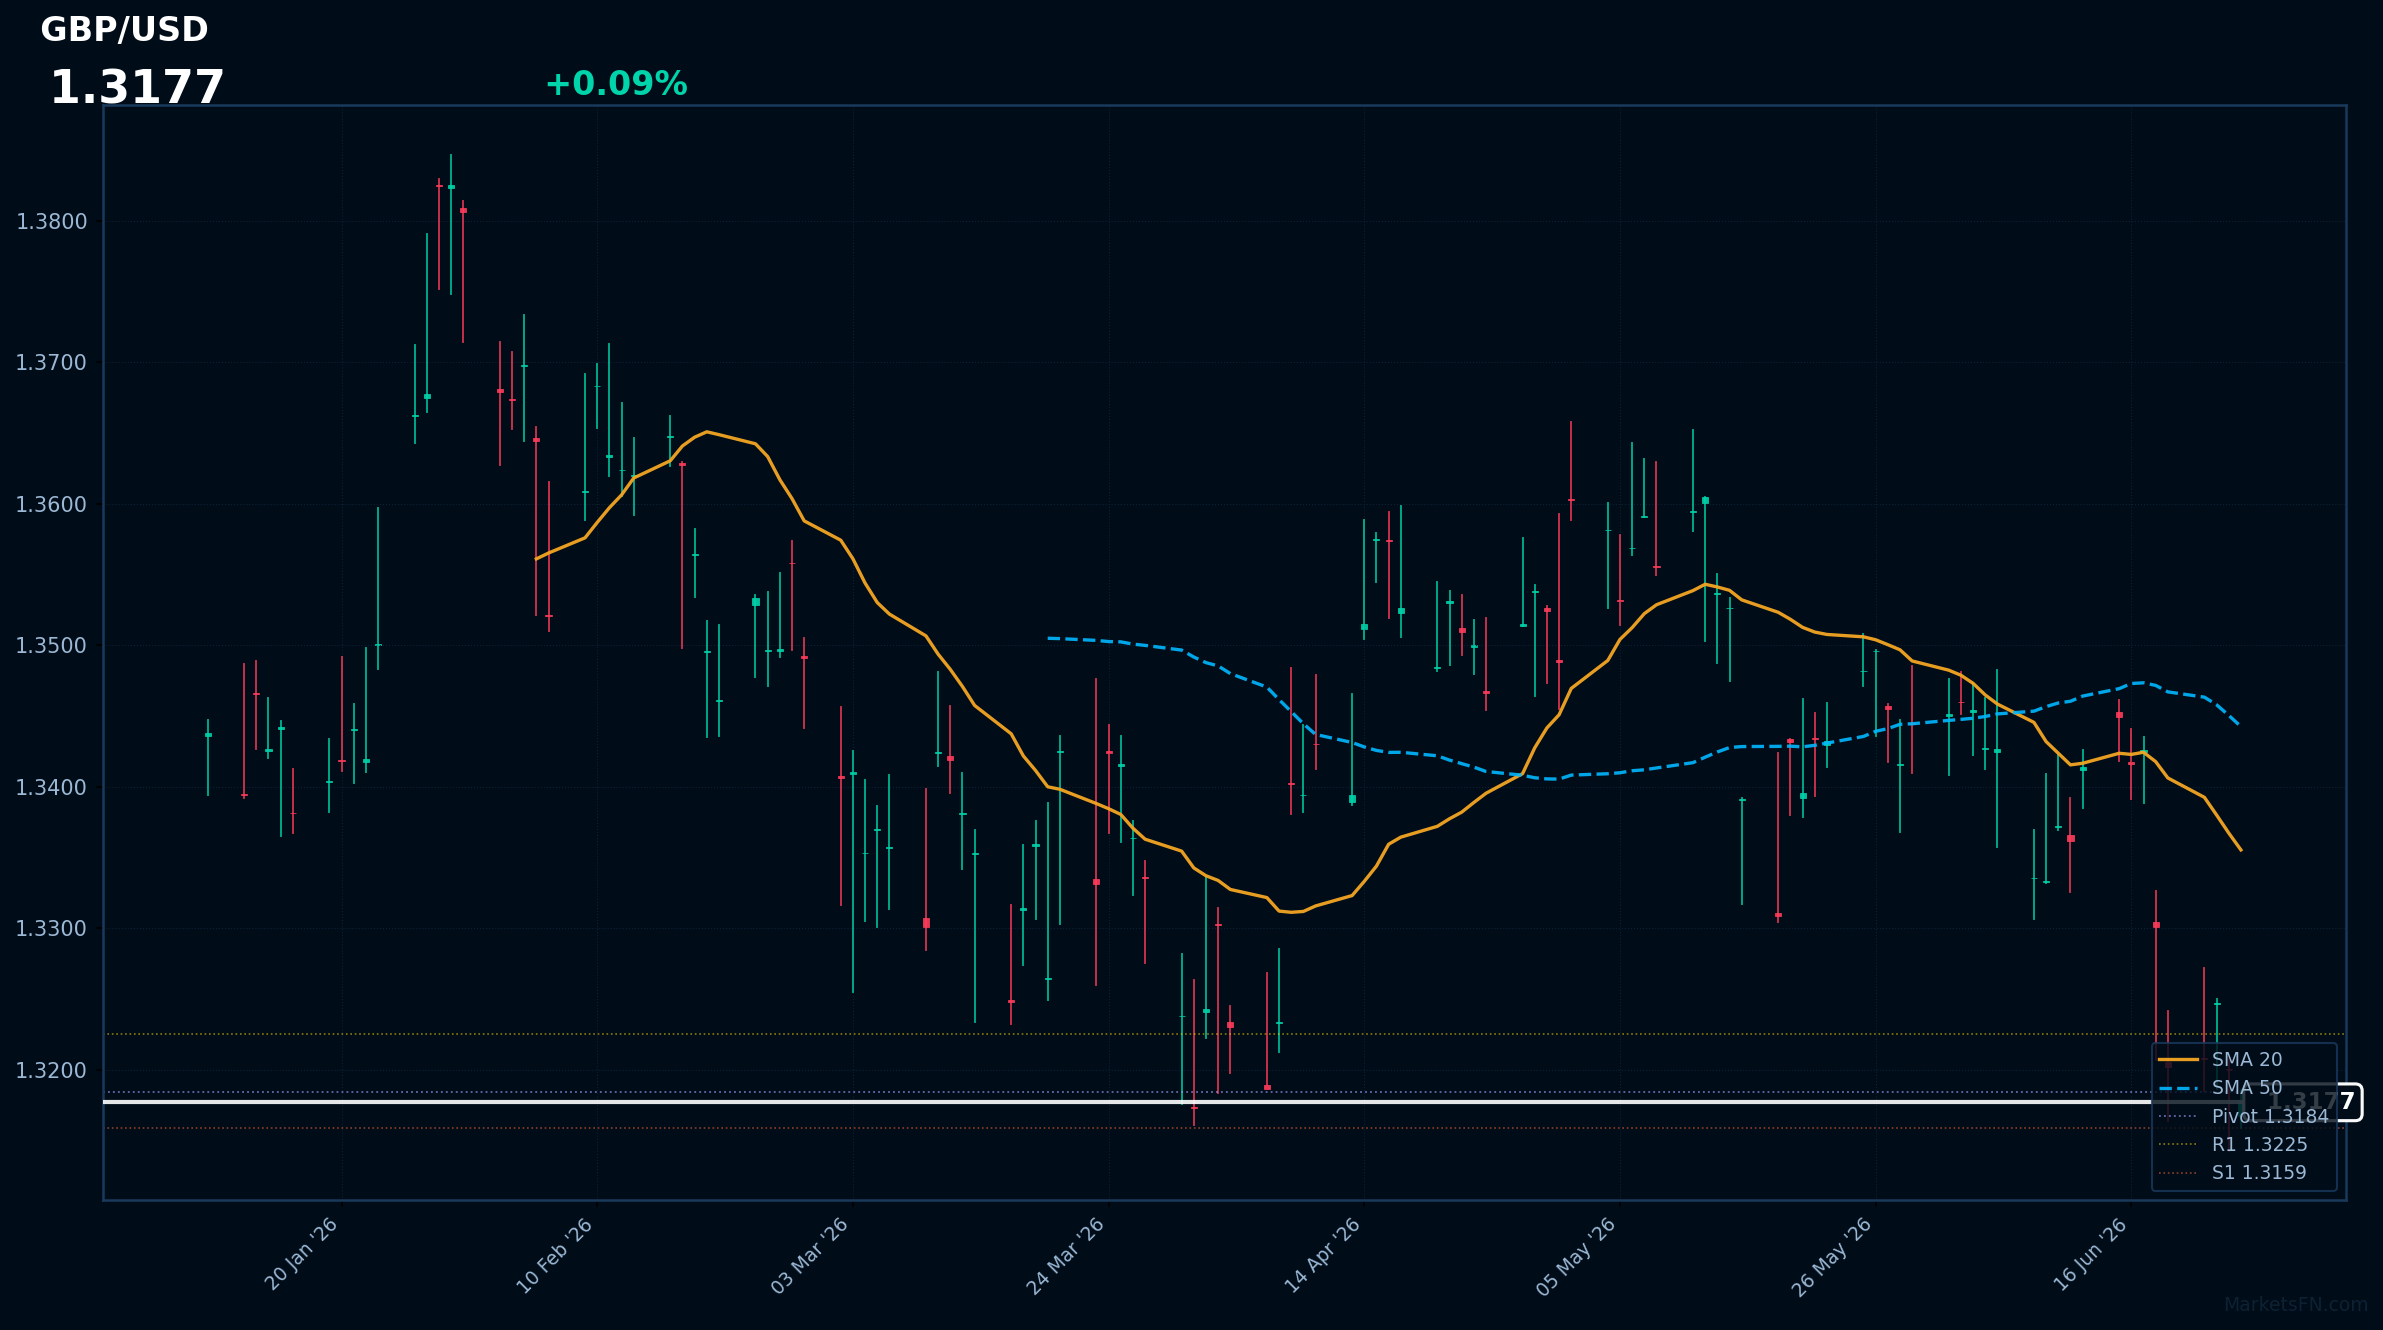
Task: Click the 03 Mar '26 date label
Action: tap(810, 1256)
